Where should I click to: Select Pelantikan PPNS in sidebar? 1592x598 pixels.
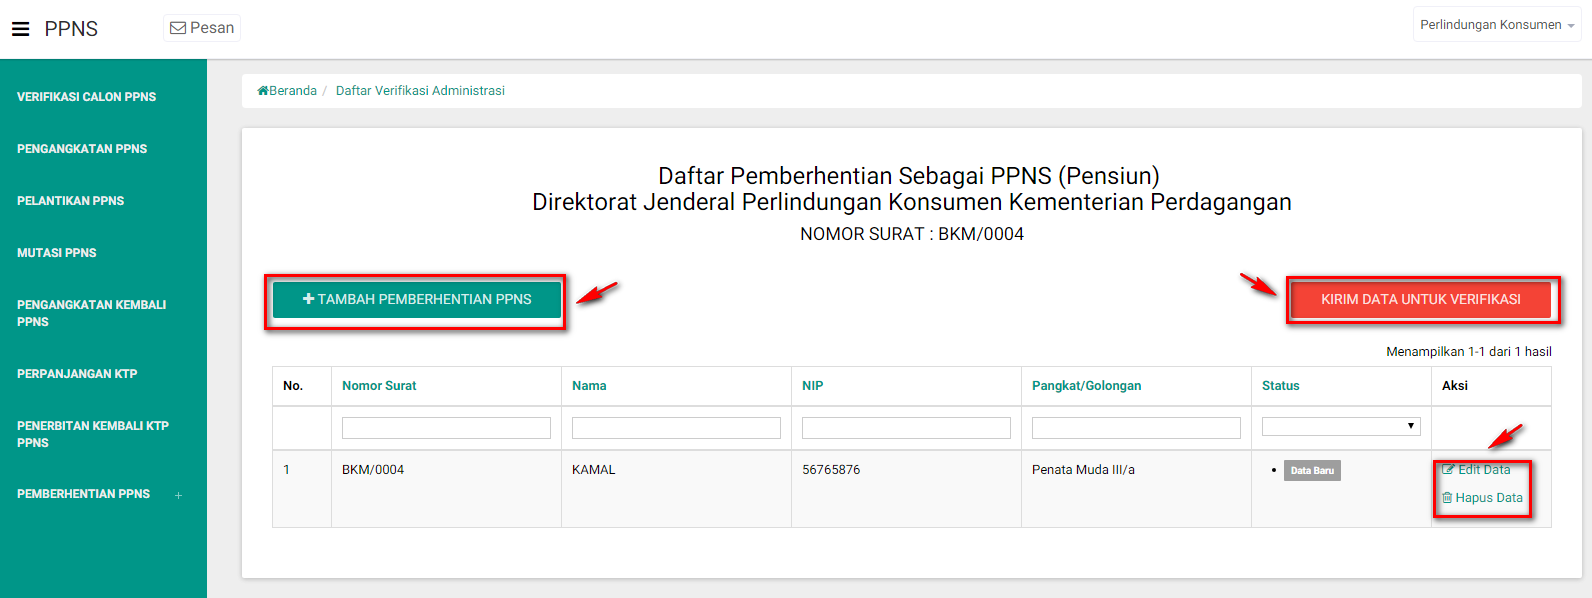[71, 201]
